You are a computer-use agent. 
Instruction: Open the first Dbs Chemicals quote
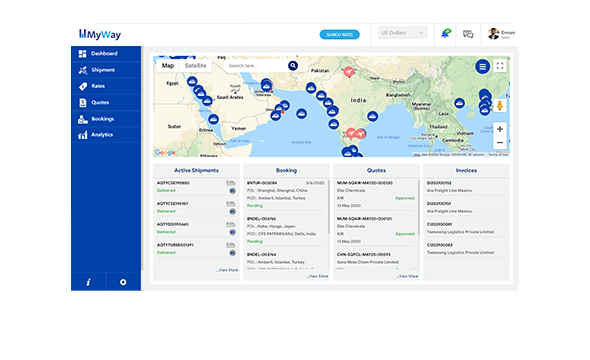pos(376,194)
